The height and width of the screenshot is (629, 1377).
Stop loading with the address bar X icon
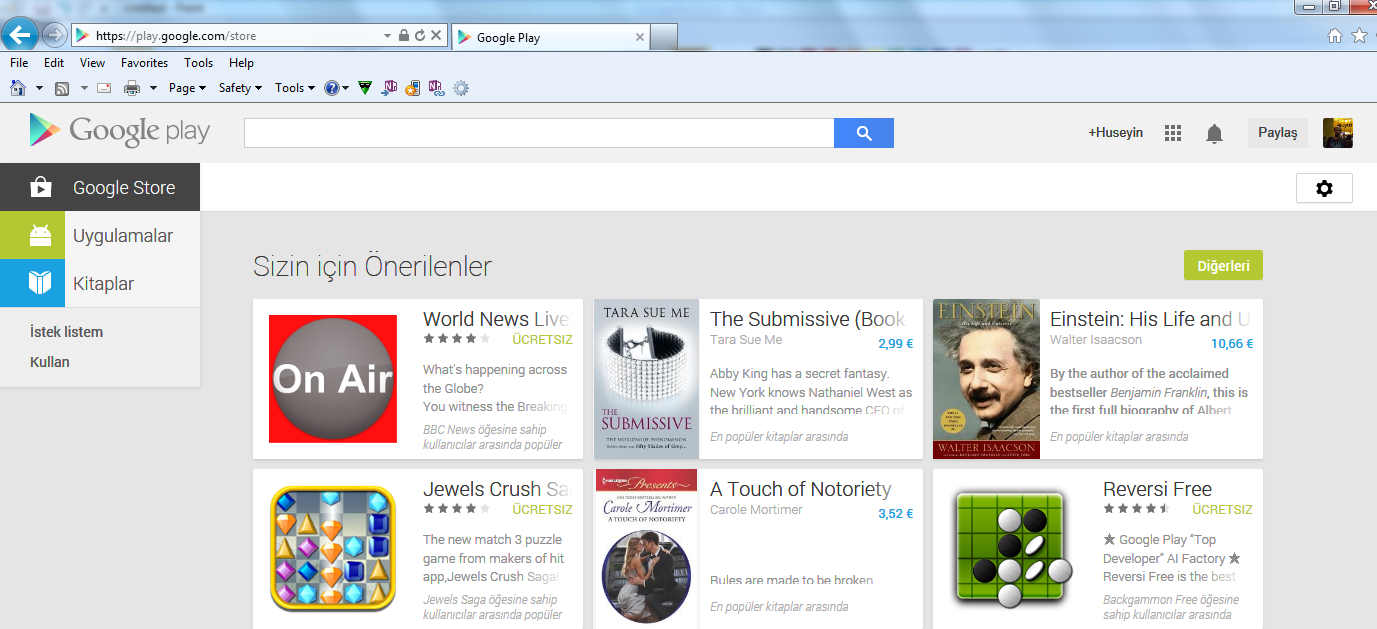click(436, 35)
